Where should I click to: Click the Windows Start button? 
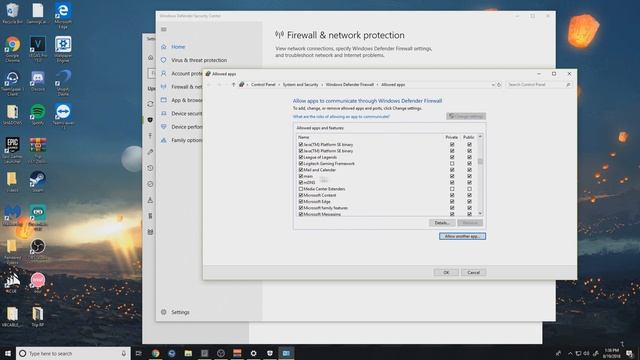pos(7,353)
